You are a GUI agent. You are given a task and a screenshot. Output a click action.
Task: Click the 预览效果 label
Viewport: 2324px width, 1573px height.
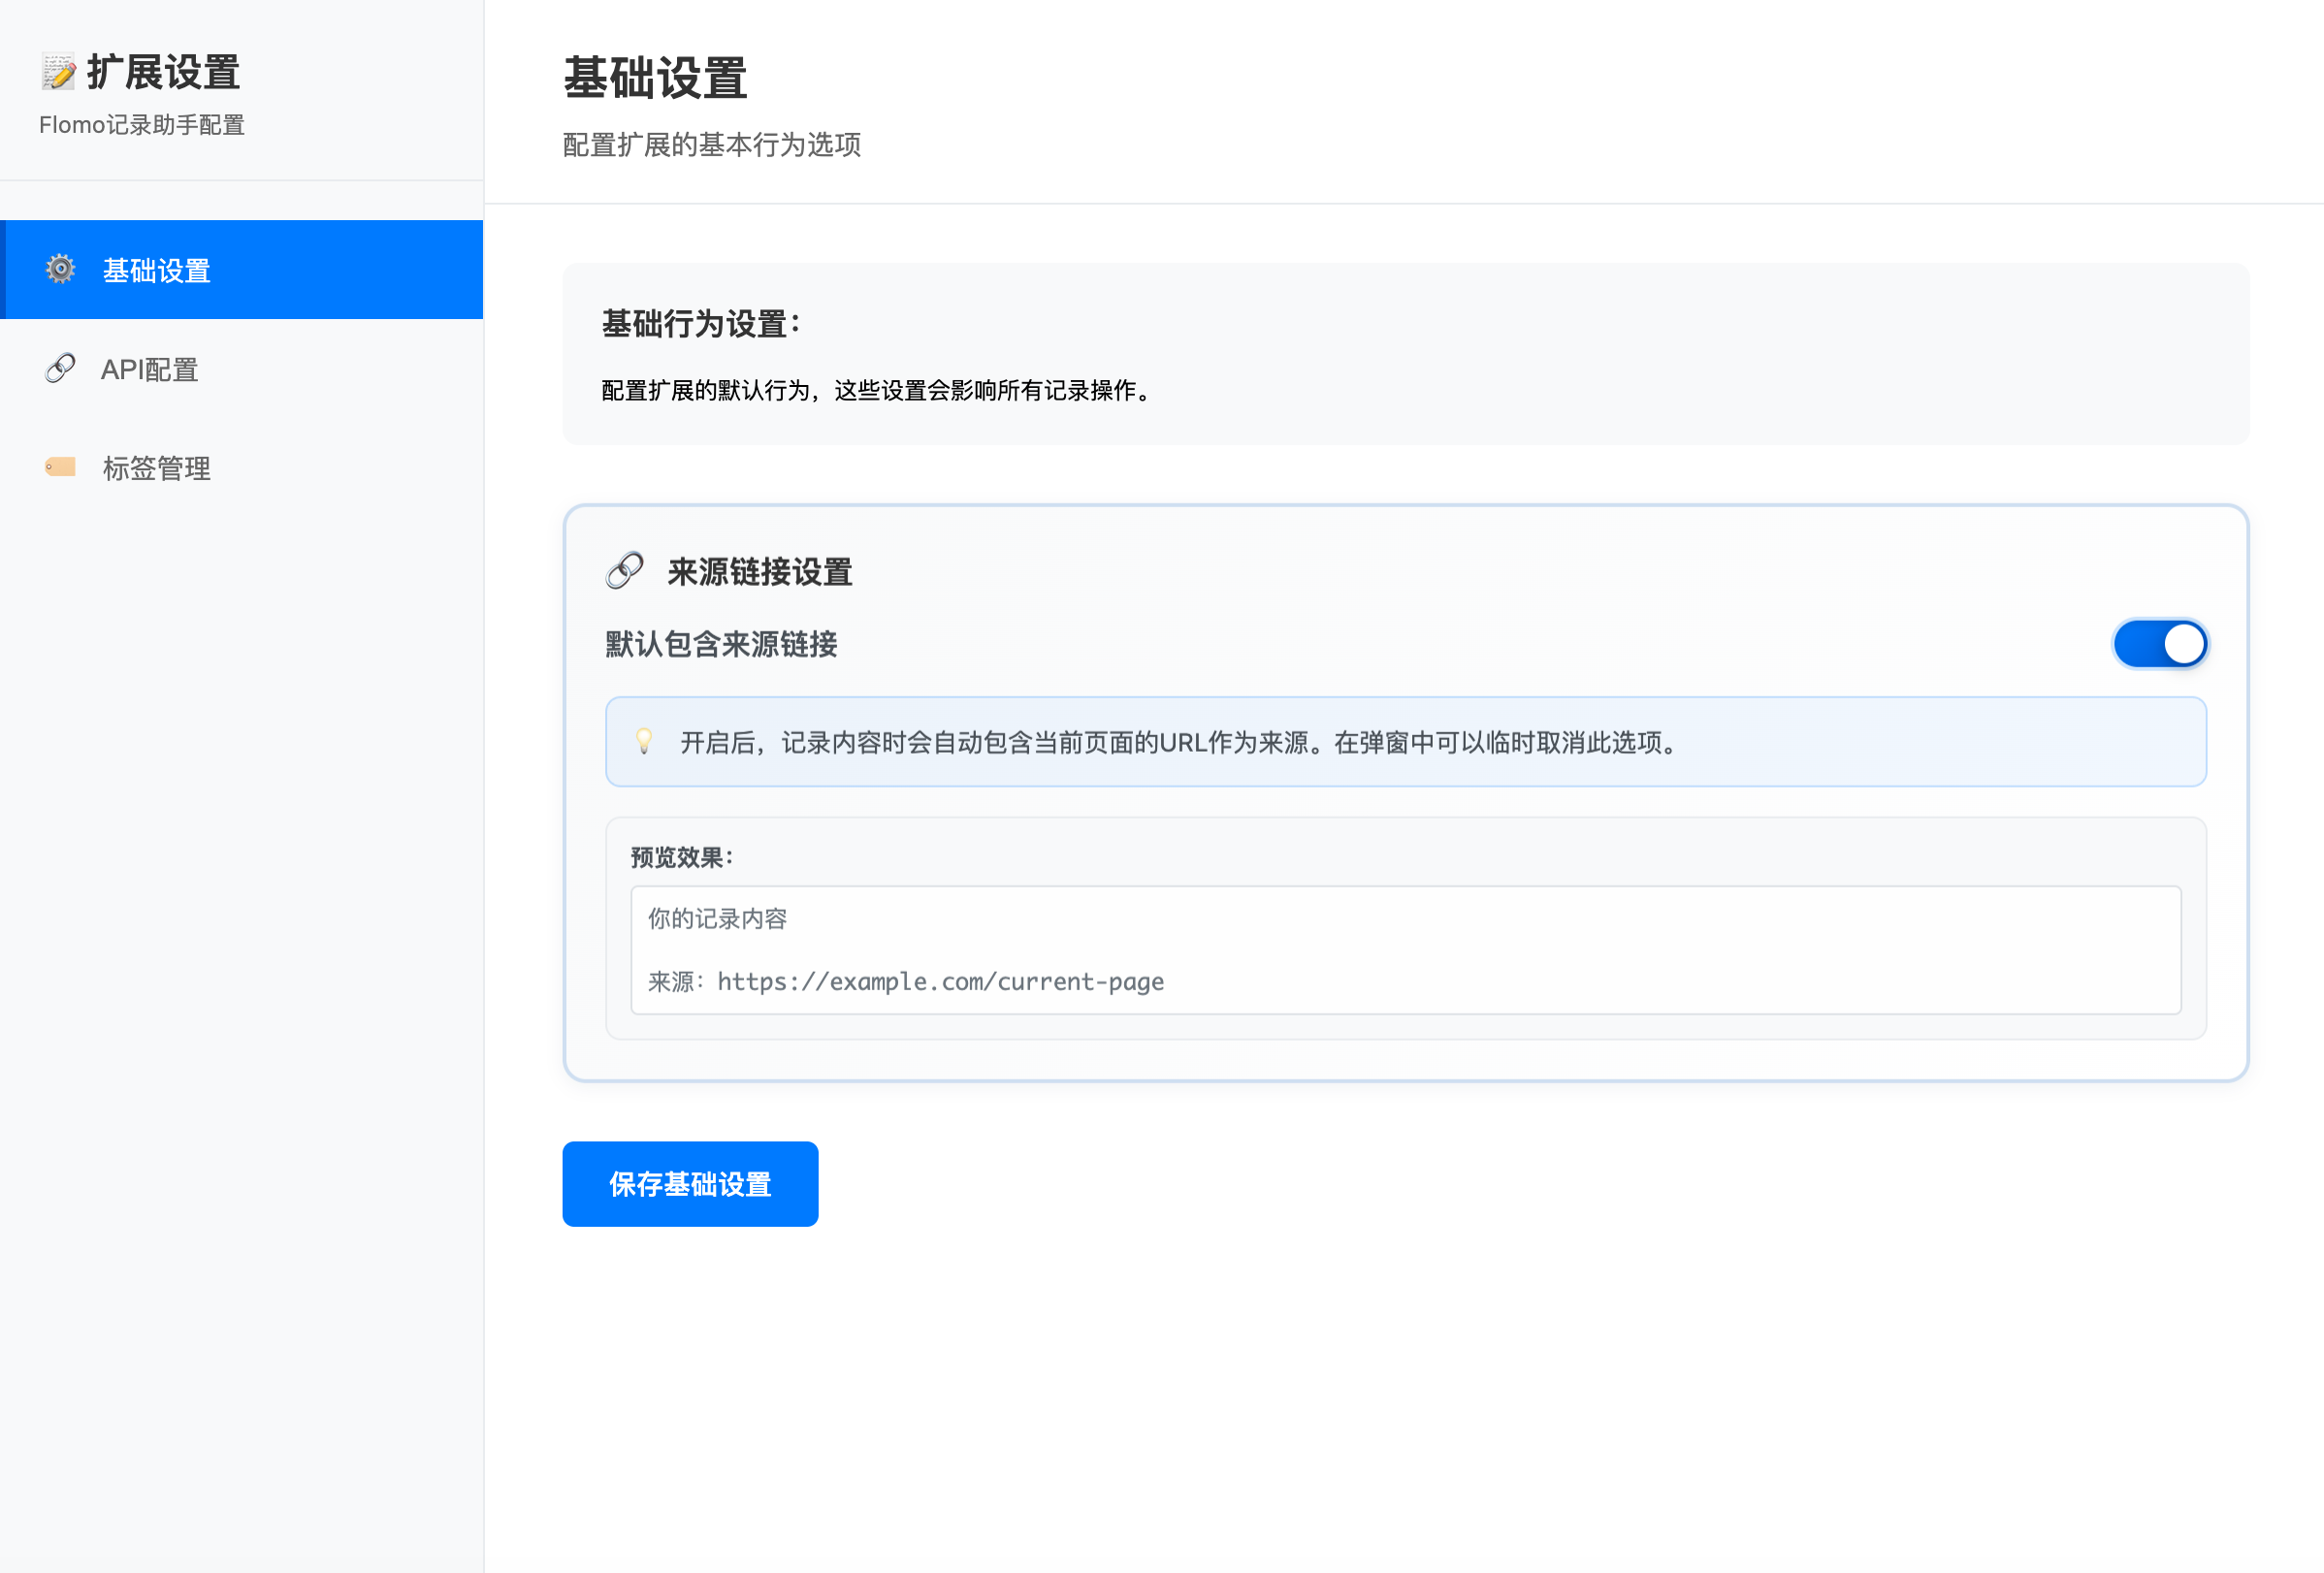click(x=681, y=857)
